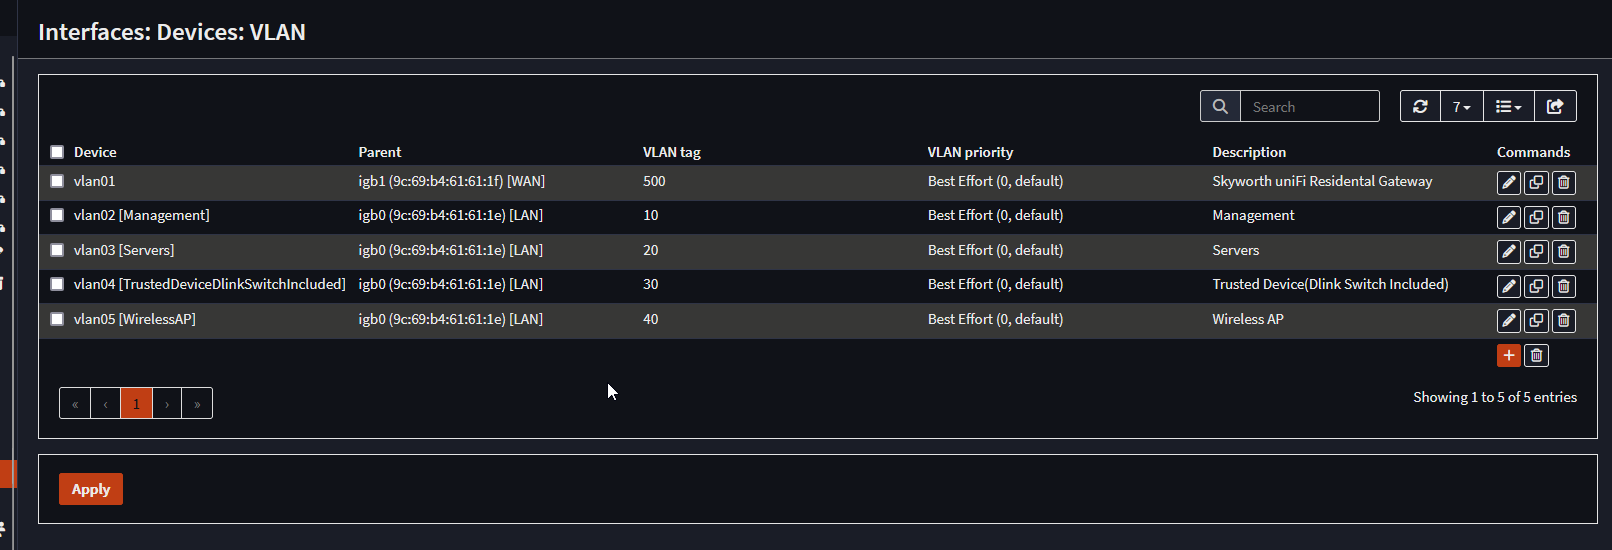Toggle the select-all checkbox in header
The width and height of the screenshot is (1612, 550).
57,152
